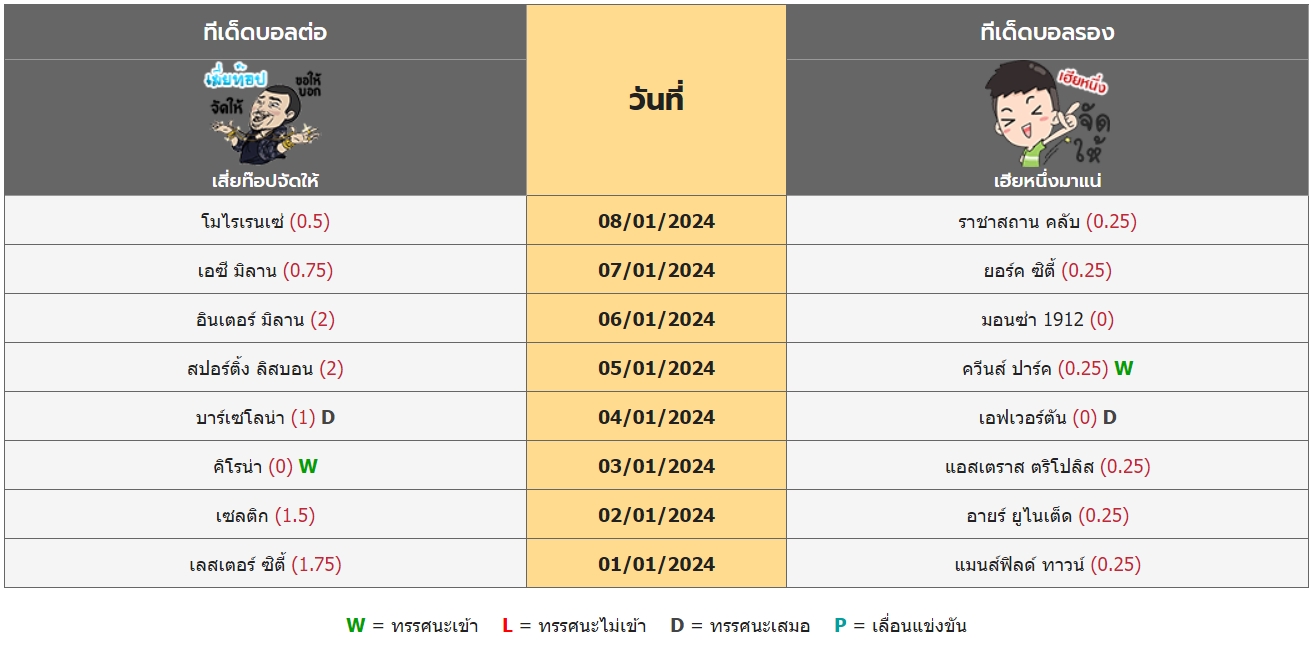The width and height of the screenshot is (1314, 656).
Task: Select the ทีเด็ดบอลรอง column header
Action: [x=1047, y=32]
